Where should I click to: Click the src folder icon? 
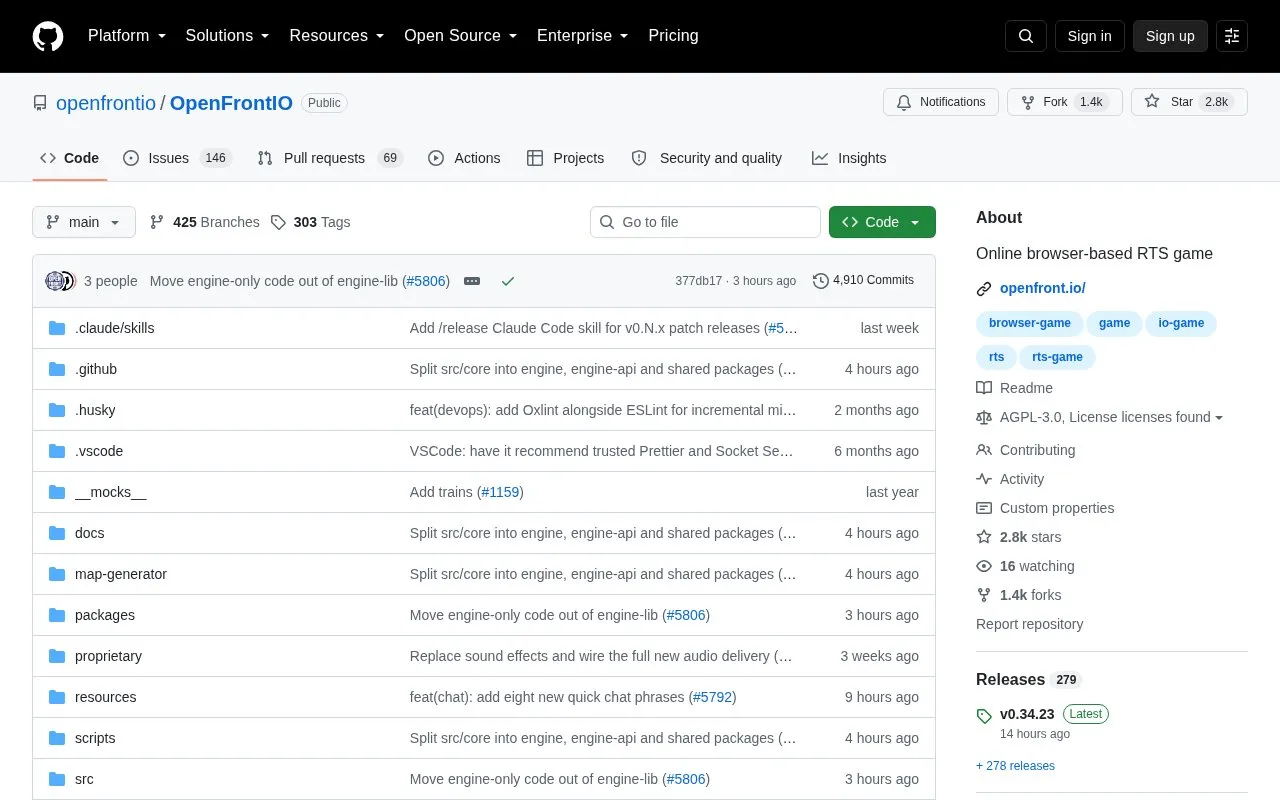(57, 779)
